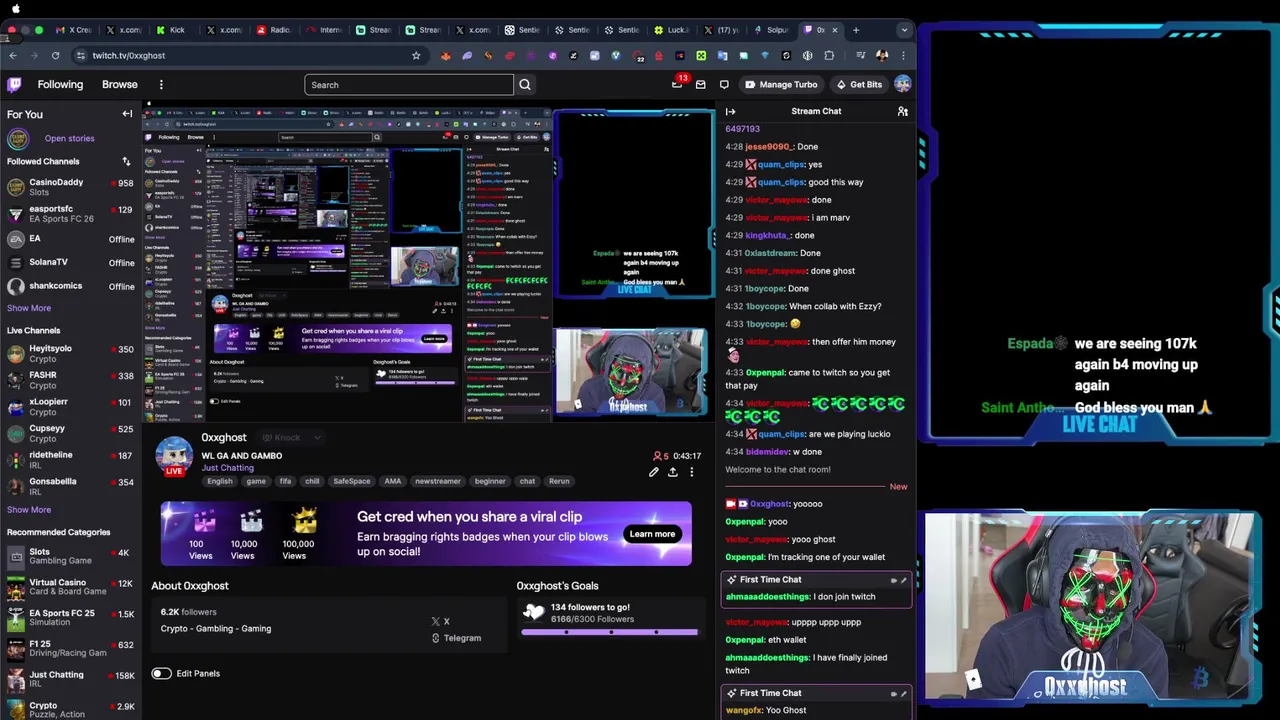Switch to the Radio browser tab
The height and width of the screenshot is (720, 1280).
pos(274,30)
